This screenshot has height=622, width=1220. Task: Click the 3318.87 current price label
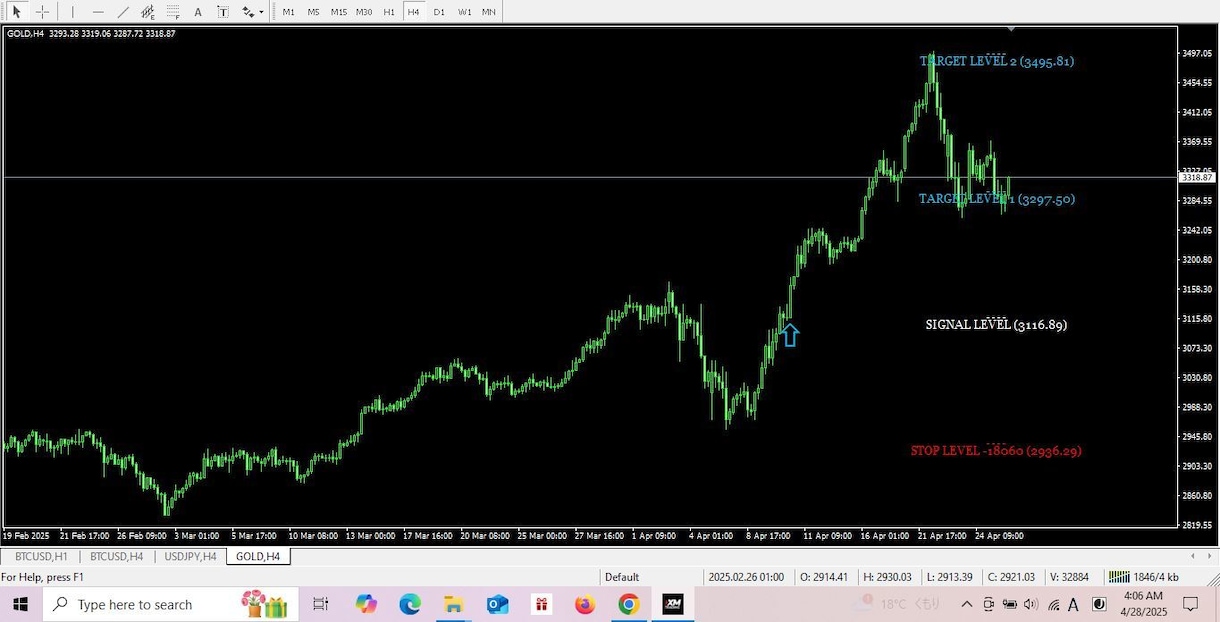1197,177
